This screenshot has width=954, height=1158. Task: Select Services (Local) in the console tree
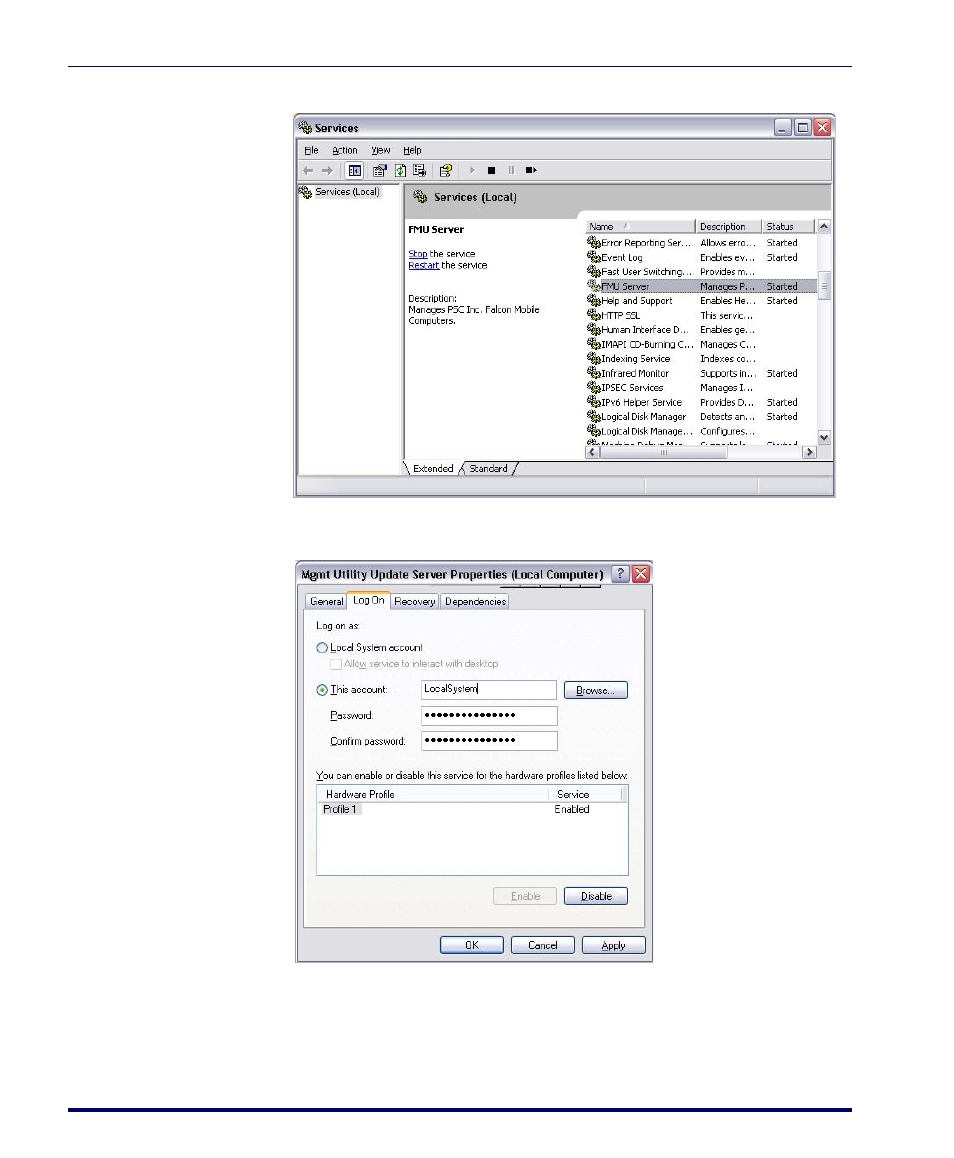click(x=347, y=192)
